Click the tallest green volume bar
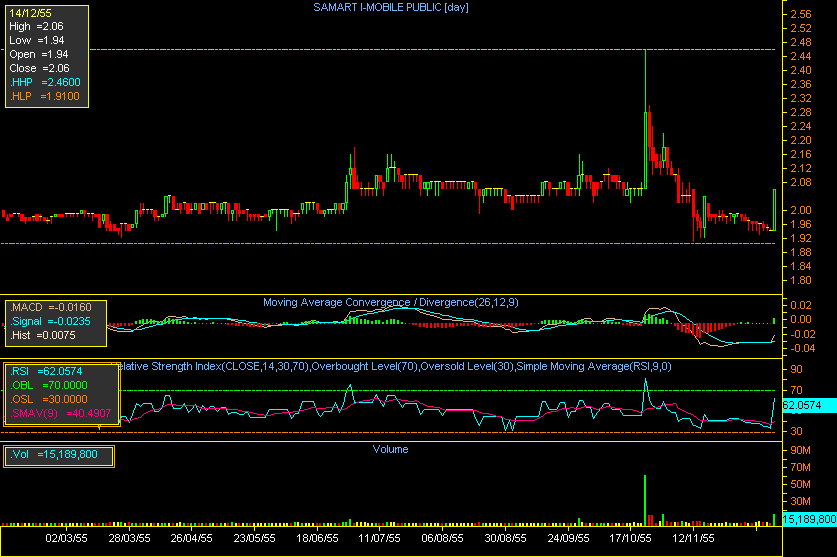The image size is (837, 557). pos(645,500)
